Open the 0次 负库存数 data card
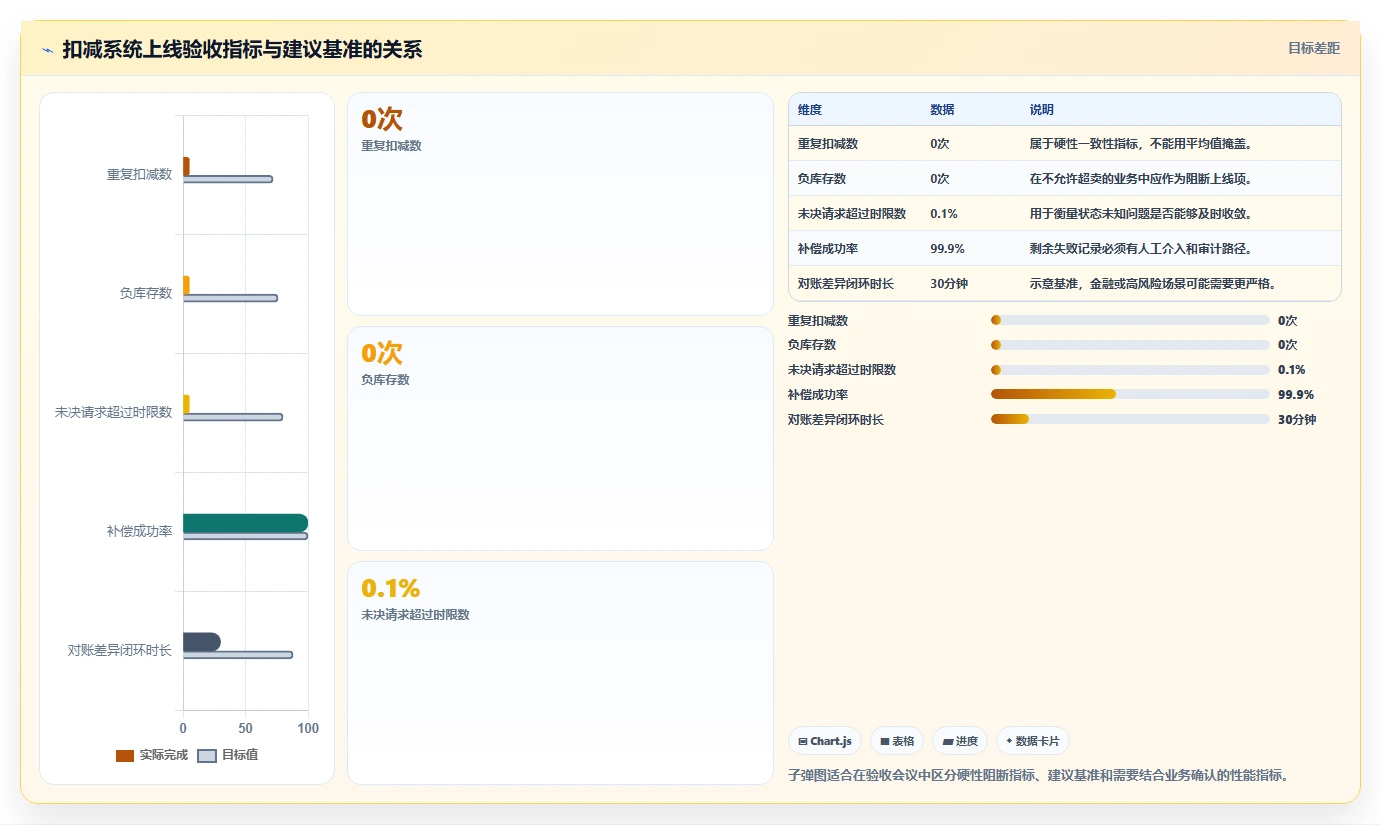 [x=560, y=438]
